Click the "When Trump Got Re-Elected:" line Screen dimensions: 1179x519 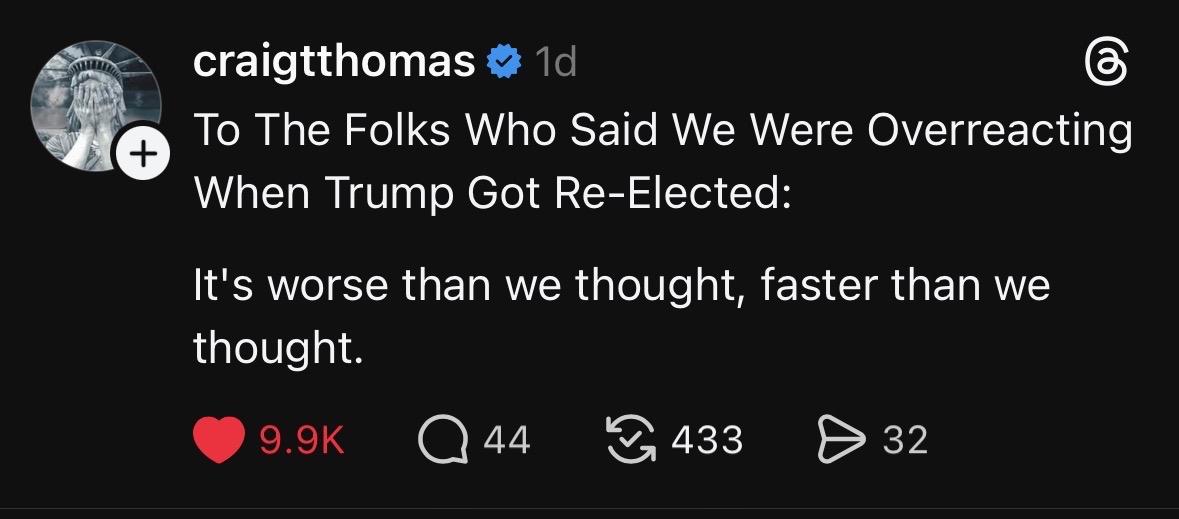[492, 190]
